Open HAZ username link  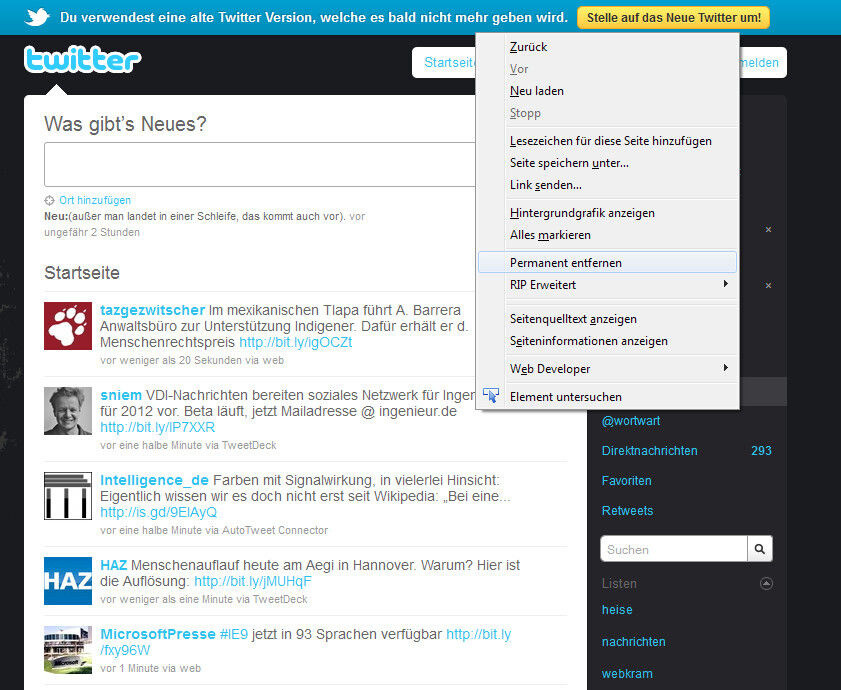point(114,565)
